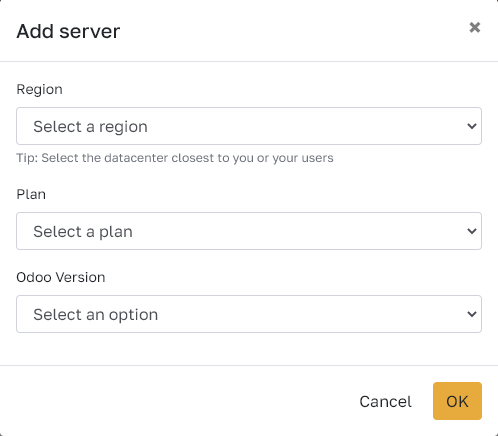Screen dimensions: 498x436
Task: Click the chevron arrow in Odoo Version field
Action: 472,314
